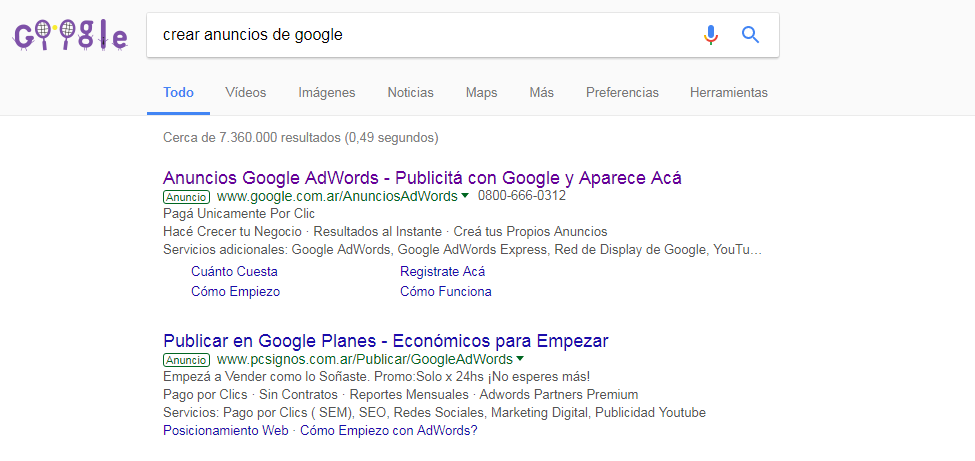The image size is (975, 461).
Task: Click the 'Cerca de 7.360.000 resultados' stats text
Action: [x=301, y=138]
